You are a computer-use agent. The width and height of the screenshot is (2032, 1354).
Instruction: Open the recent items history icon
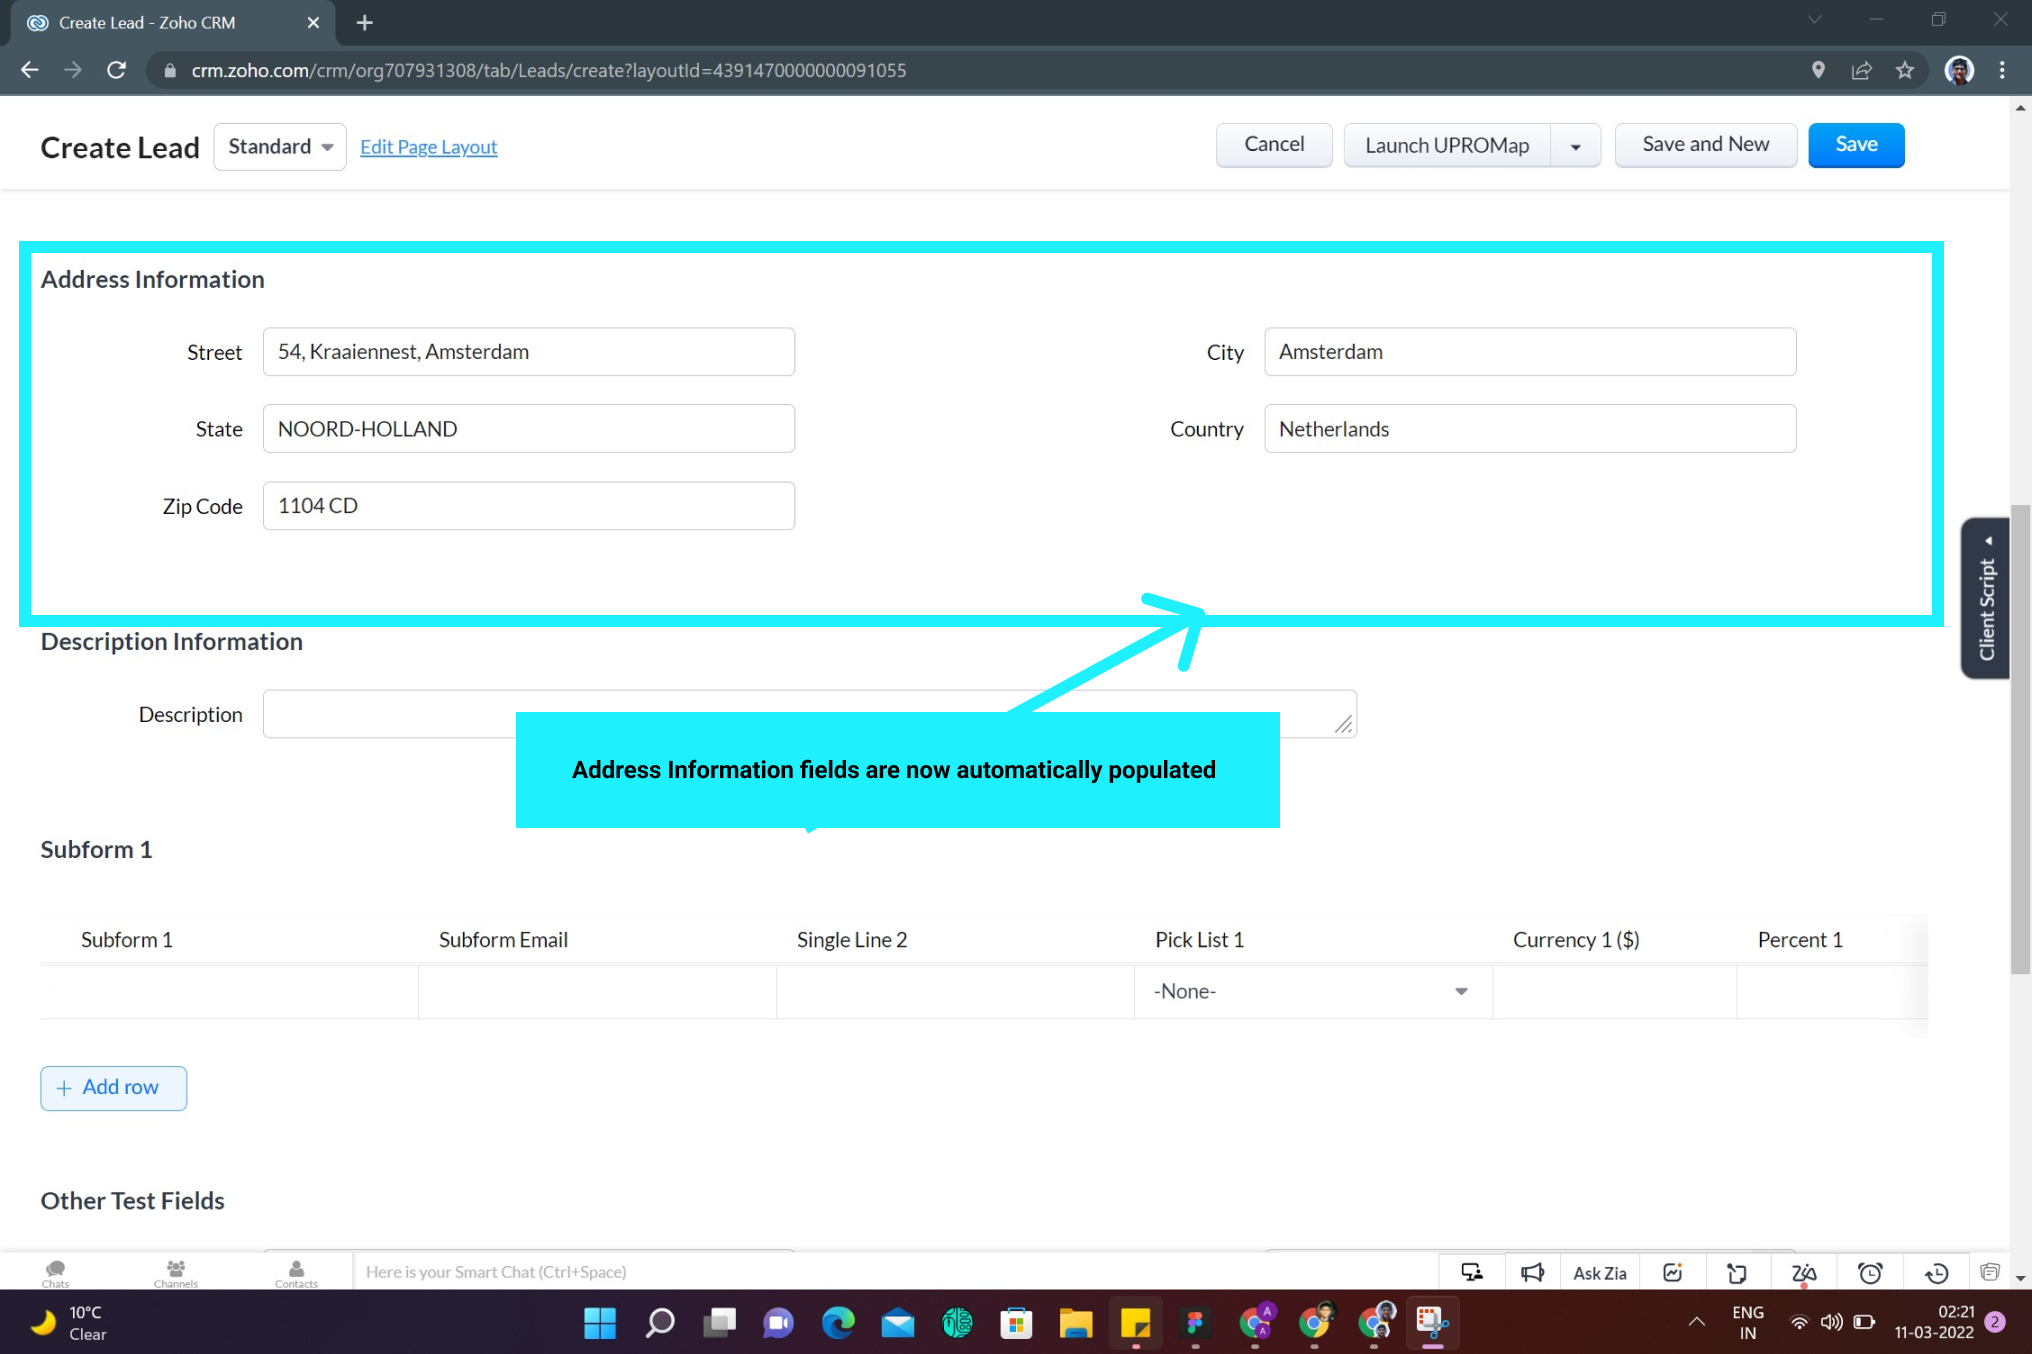pos(1937,1272)
